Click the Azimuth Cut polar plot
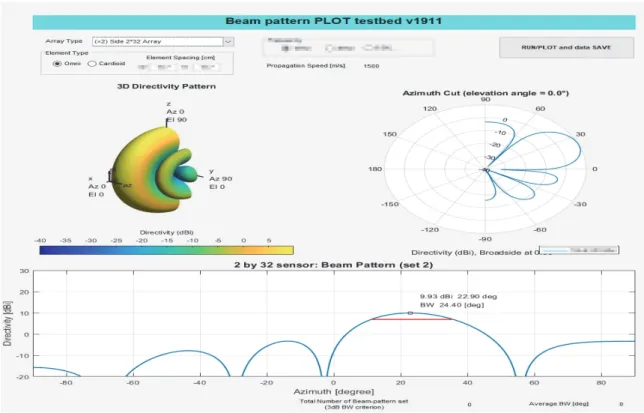Image resolution: width=644 pixels, height=413 pixels. (x=485, y=169)
